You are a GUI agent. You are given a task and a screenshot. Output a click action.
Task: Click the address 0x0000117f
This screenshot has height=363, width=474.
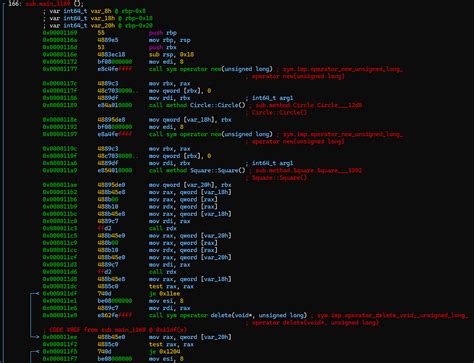60,91
